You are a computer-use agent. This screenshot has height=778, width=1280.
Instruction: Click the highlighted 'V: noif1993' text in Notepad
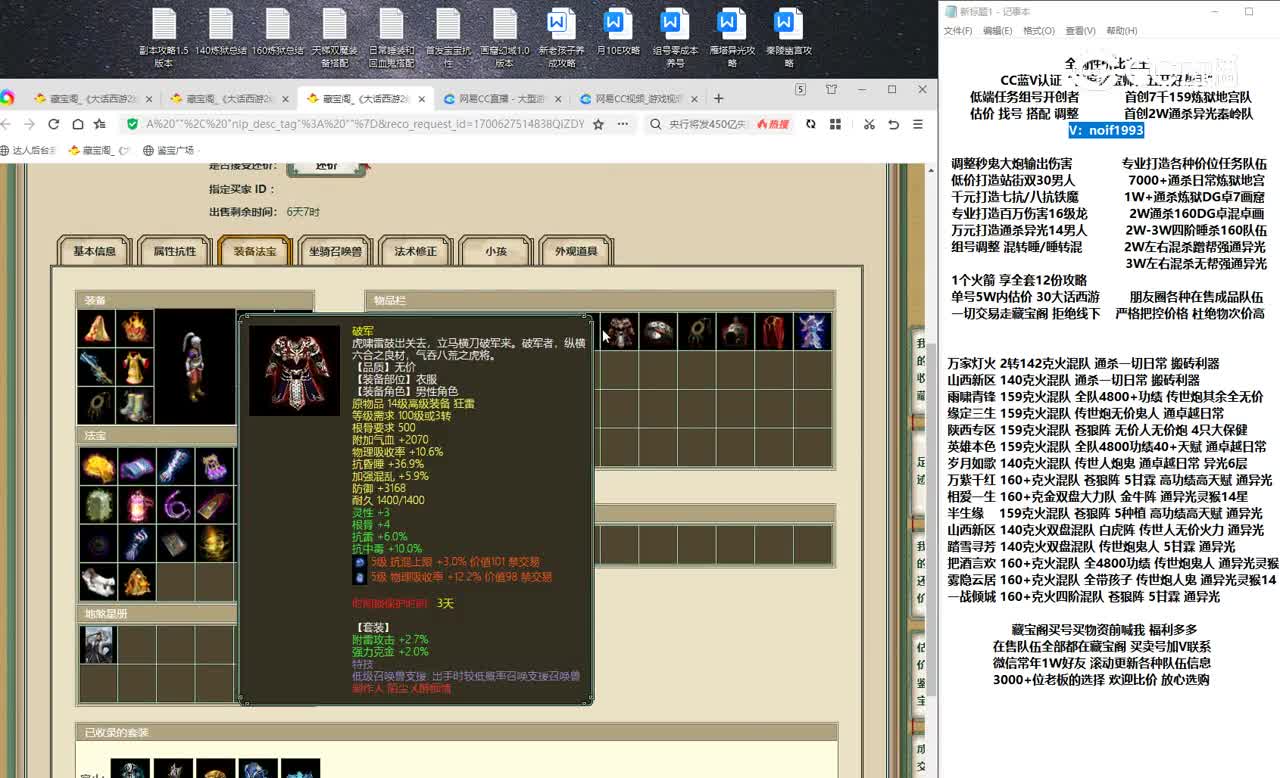tap(1105, 130)
